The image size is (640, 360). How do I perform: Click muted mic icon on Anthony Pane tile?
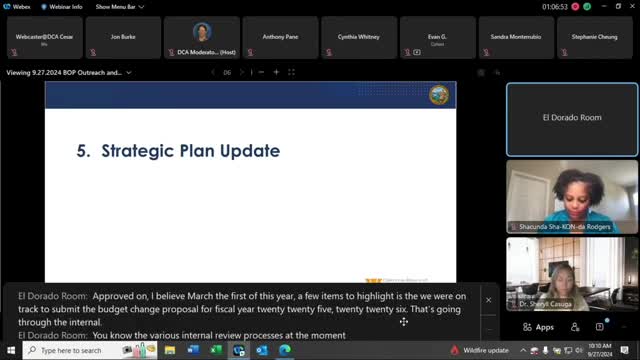(250, 52)
